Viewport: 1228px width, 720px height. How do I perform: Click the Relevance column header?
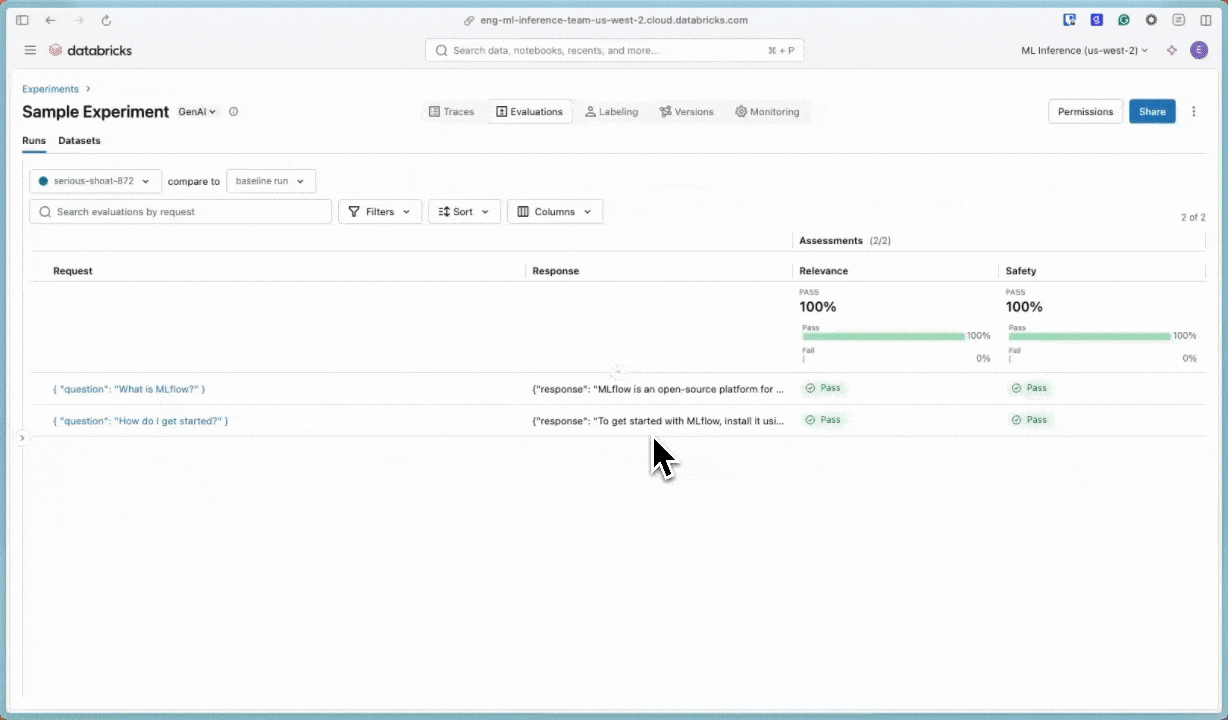(823, 271)
